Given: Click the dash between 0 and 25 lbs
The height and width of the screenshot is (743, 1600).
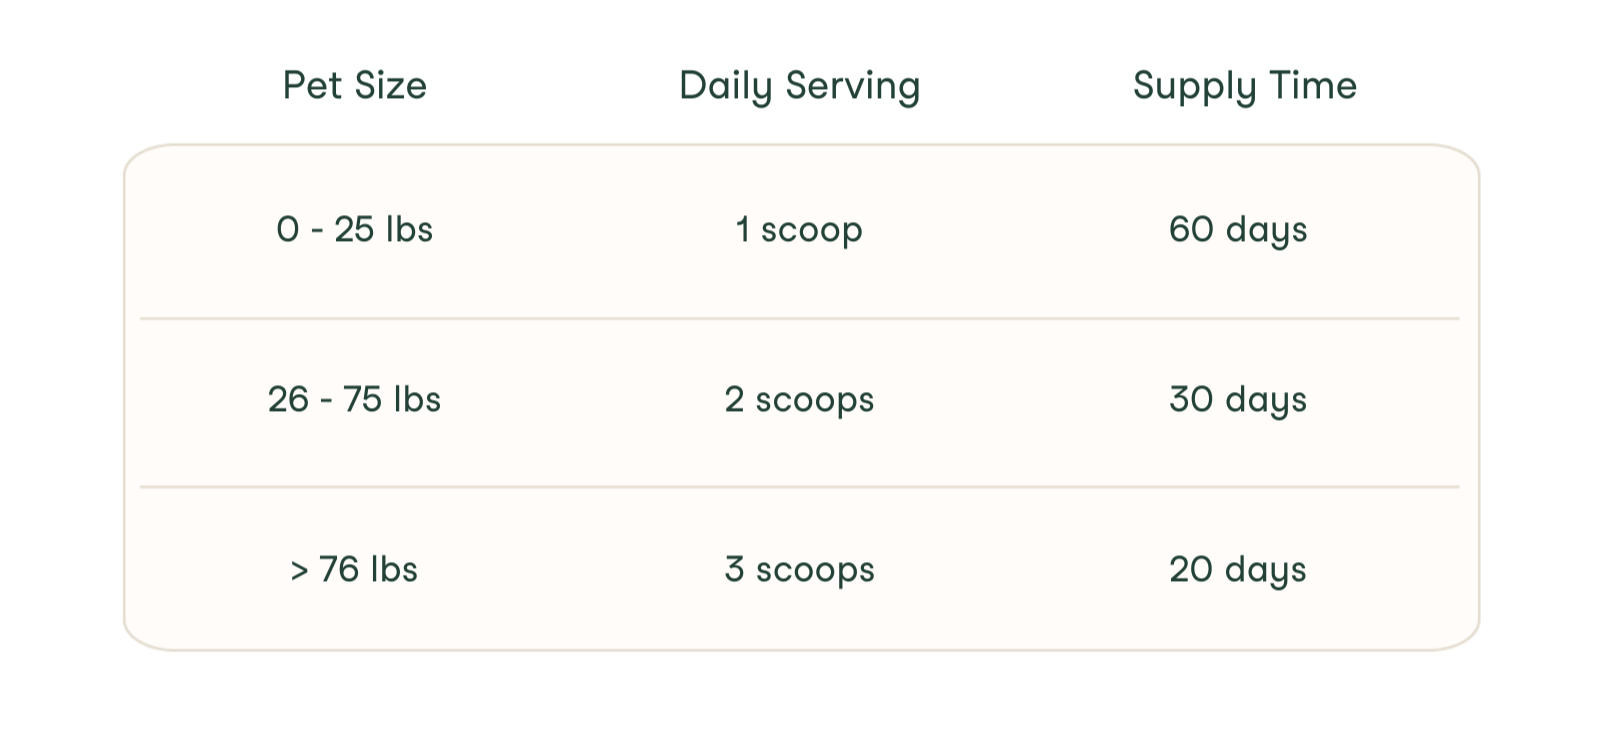Looking at the screenshot, I should [317, 231].
